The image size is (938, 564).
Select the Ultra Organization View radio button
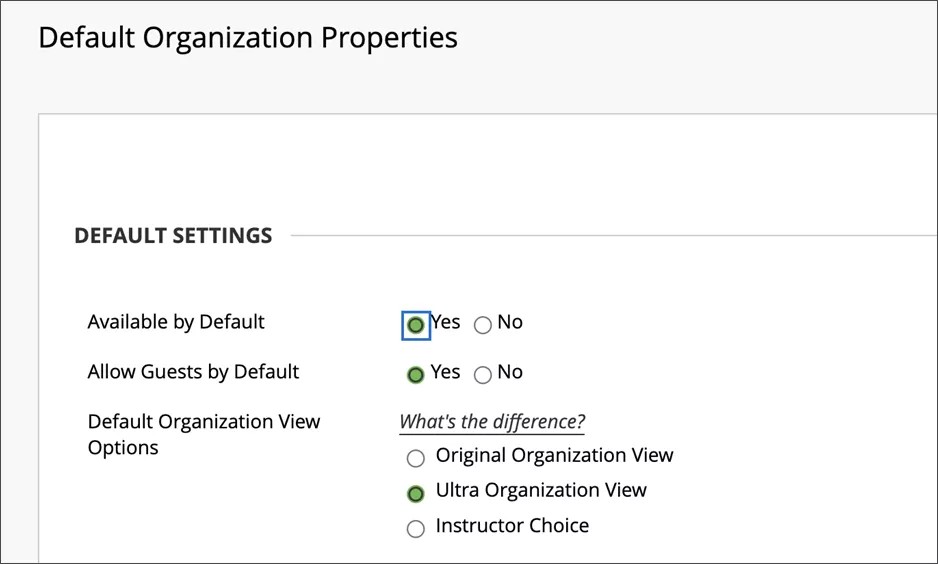pyautogui.click(x=416, y=493)
